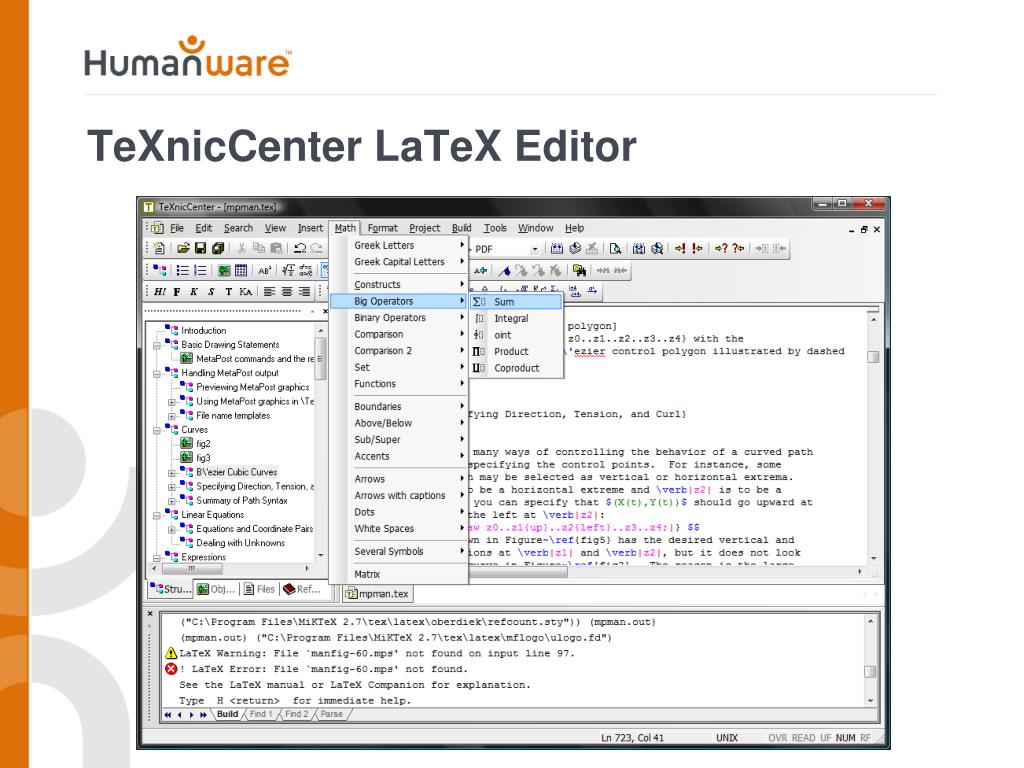Expand File name templates tree node

172,416
